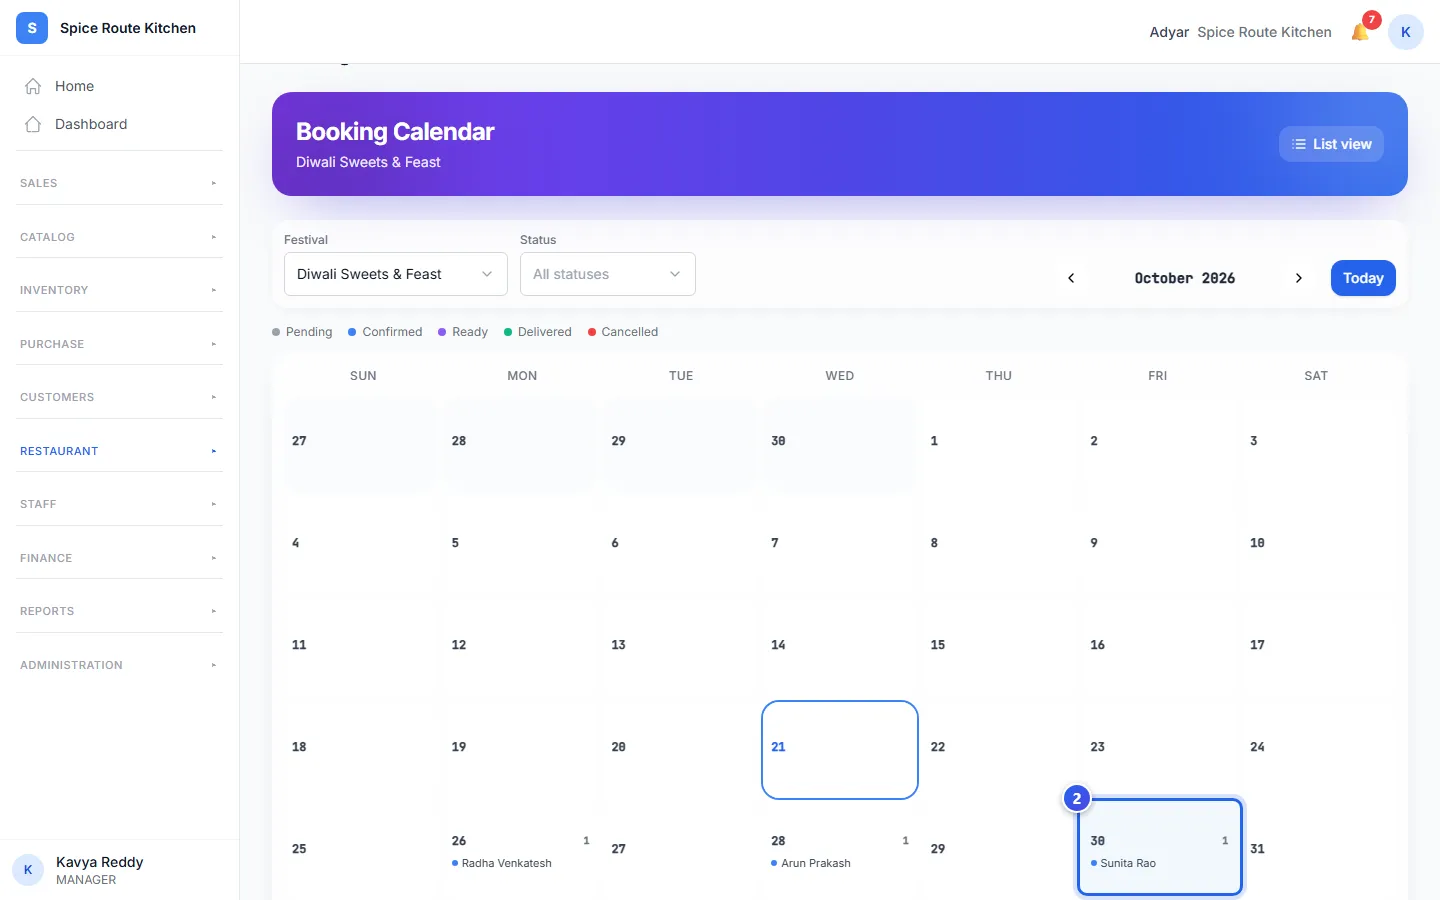Select calendar day 7
Viewport: 1440px width, 900px height.
coord(840,546)
